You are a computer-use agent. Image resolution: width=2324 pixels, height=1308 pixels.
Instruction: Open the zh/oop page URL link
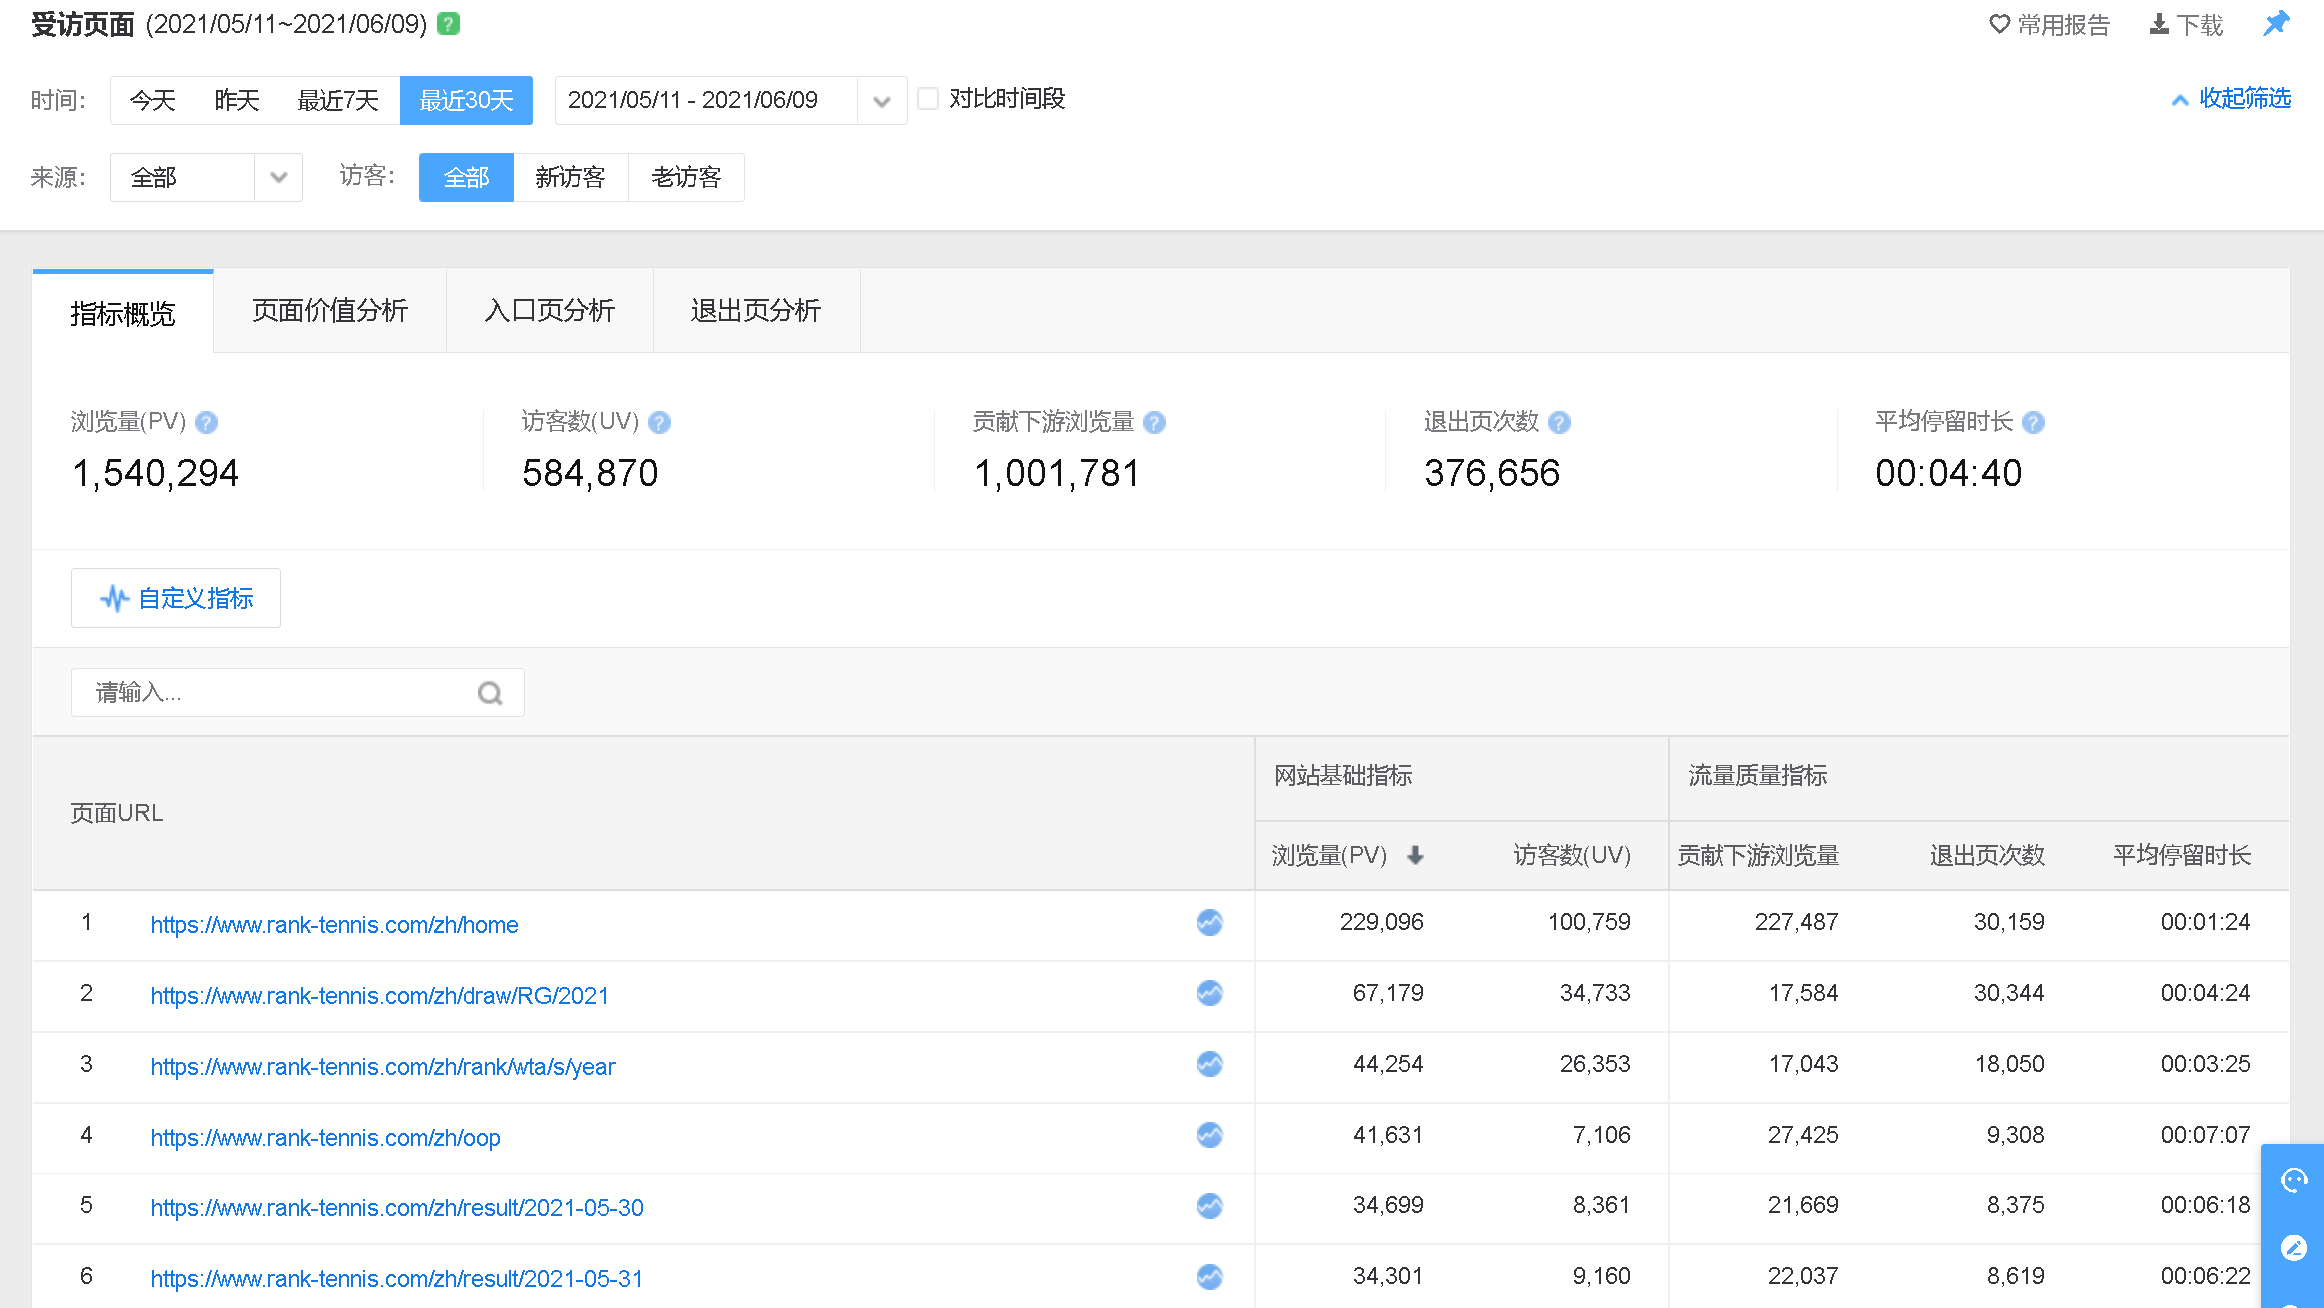[325, 1138]
